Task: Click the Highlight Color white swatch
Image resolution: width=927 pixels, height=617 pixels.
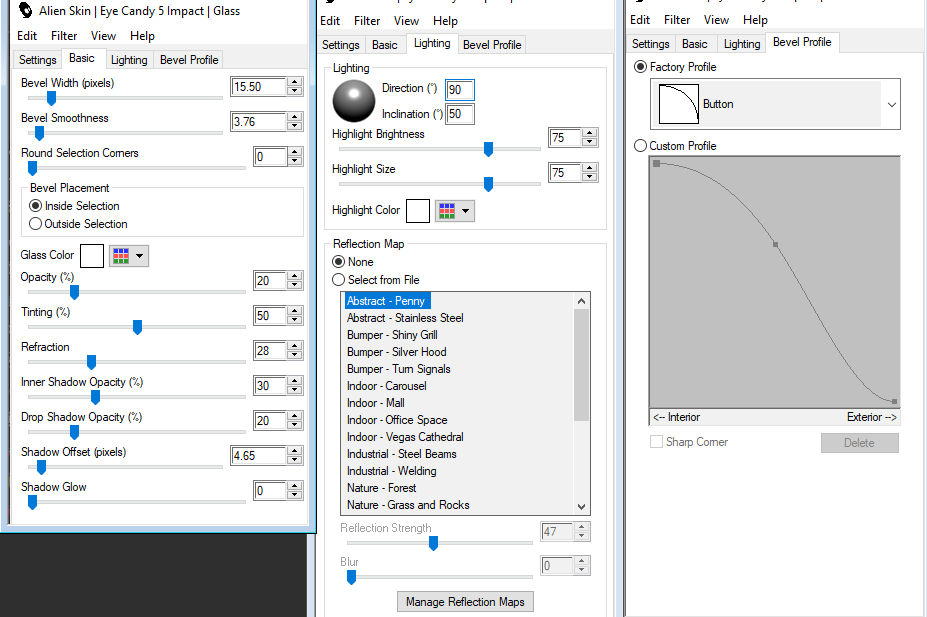Action: (418, 211)
